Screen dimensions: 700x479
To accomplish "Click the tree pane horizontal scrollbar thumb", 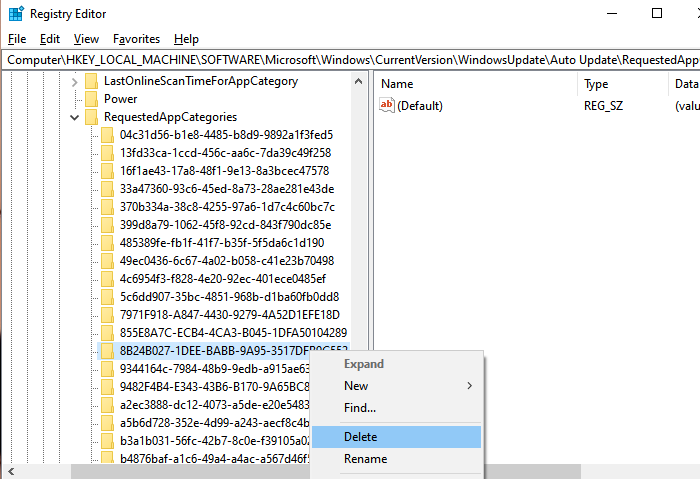I will (x=326, y=471).
